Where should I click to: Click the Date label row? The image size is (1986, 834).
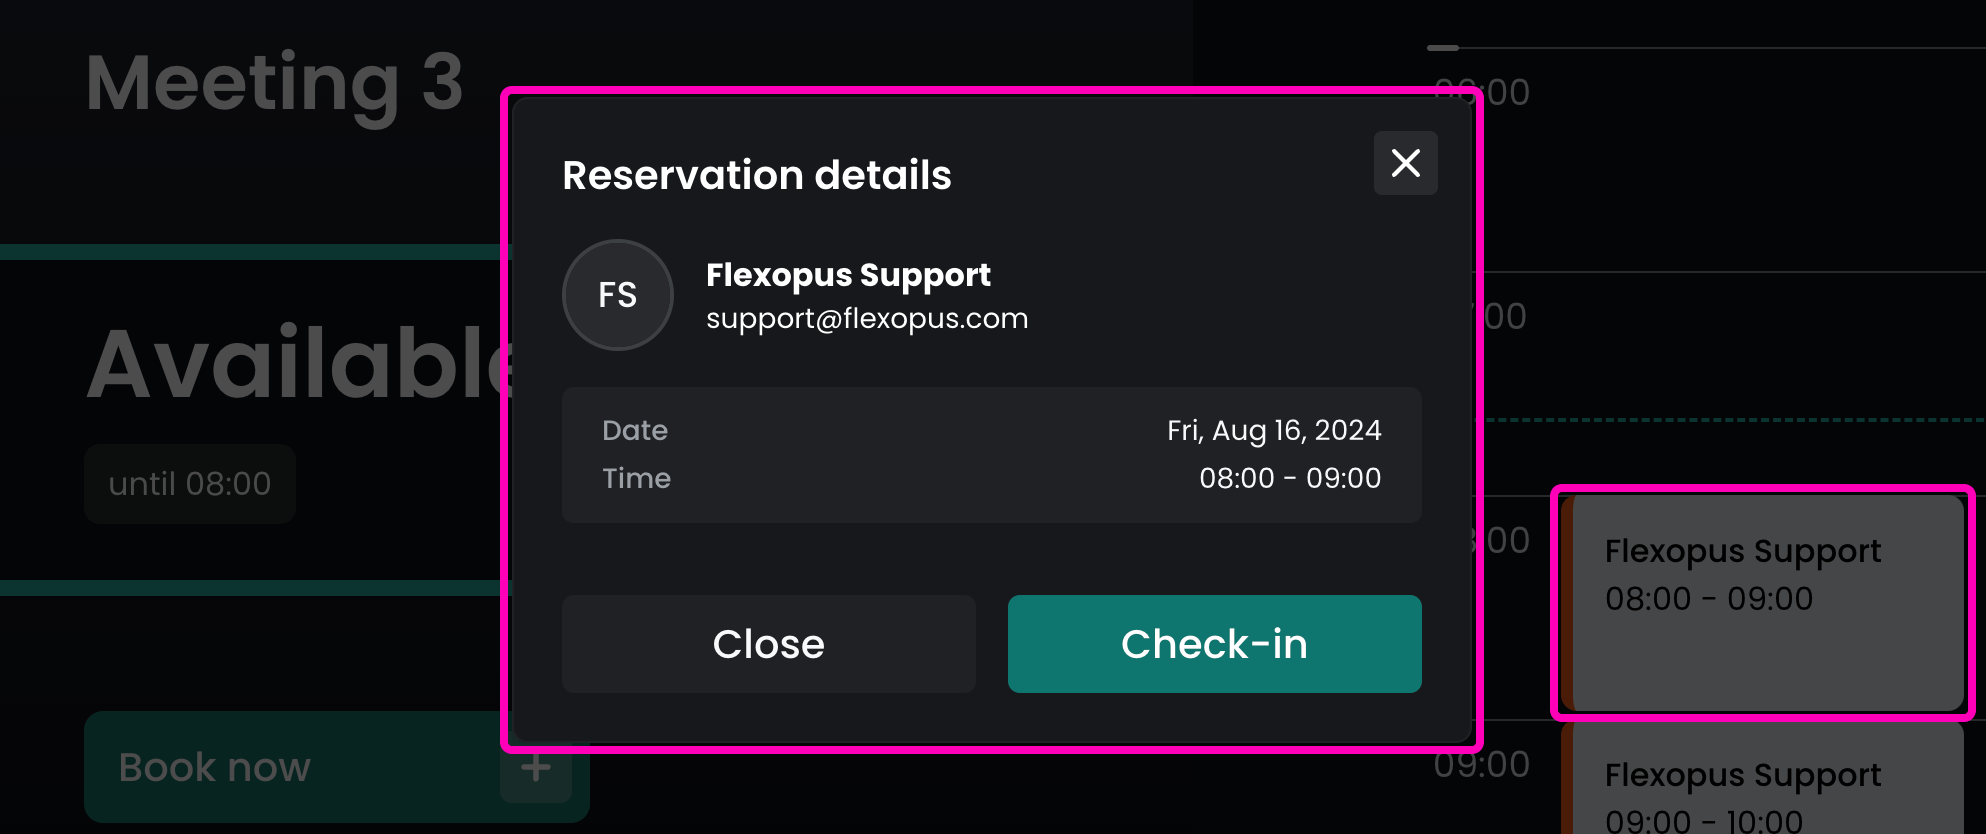(x=635, y=430)
